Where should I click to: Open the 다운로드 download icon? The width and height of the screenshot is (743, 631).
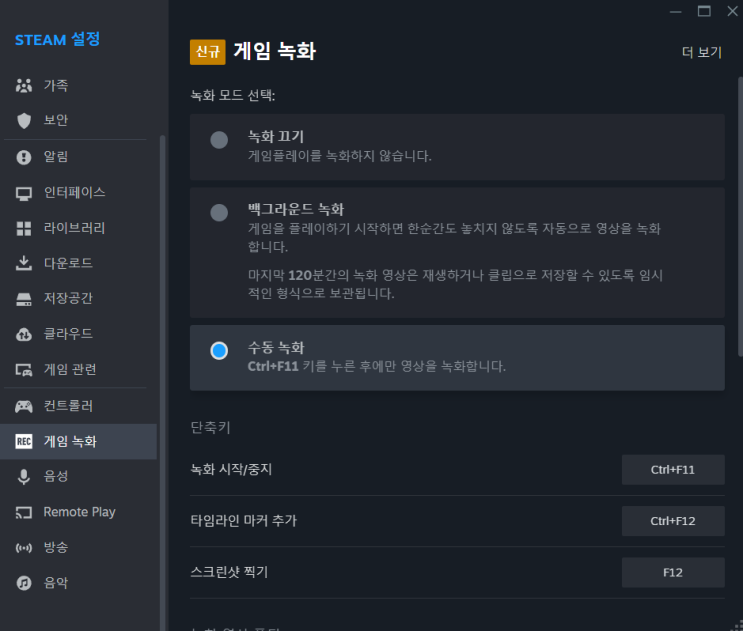(24, 264)
